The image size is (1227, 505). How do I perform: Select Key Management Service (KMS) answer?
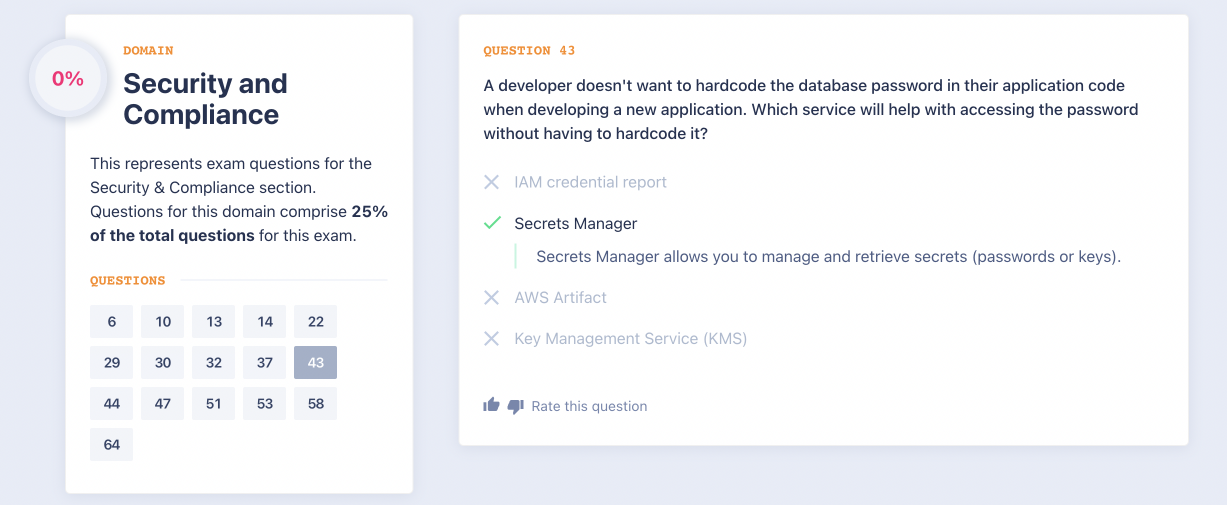pyautogui.click(x=630, y=339)
